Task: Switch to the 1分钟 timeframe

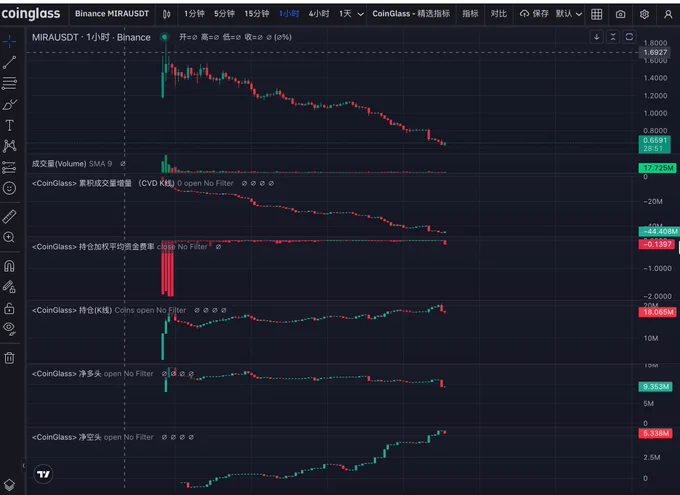Action: coord(194,14)
